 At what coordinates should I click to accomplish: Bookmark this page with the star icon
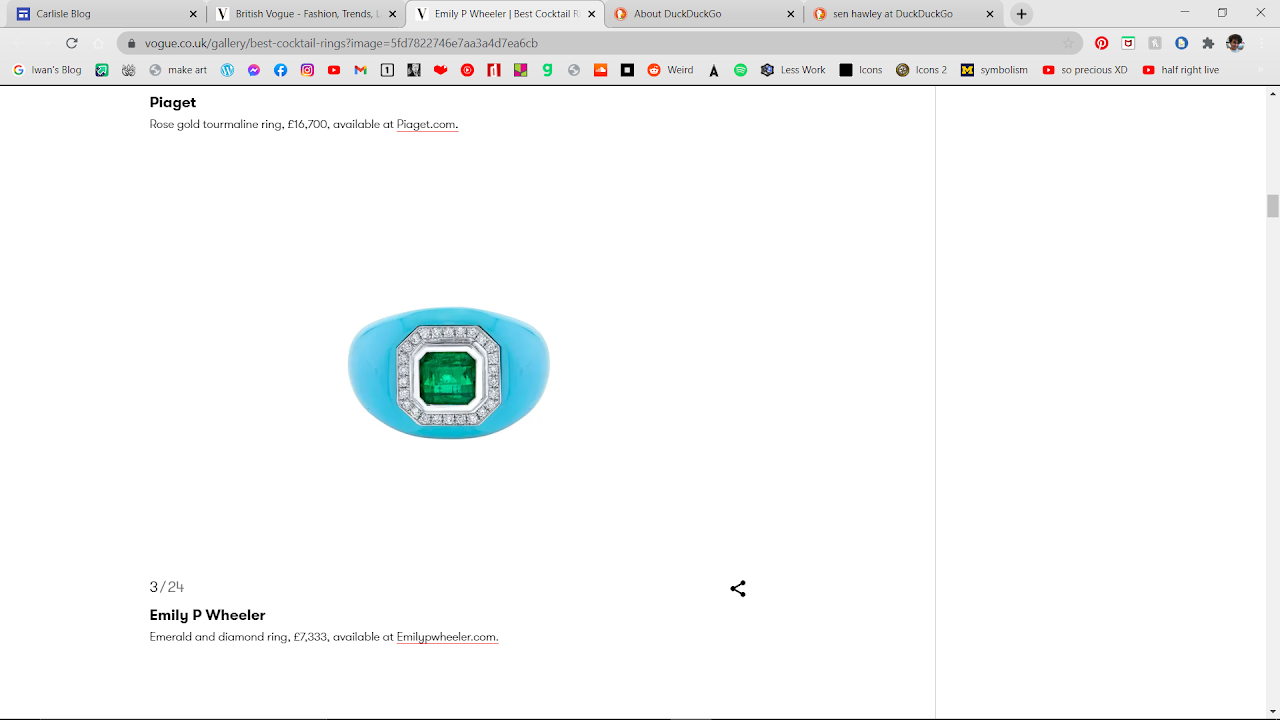pyautogui.click(x=1068, y=43)
